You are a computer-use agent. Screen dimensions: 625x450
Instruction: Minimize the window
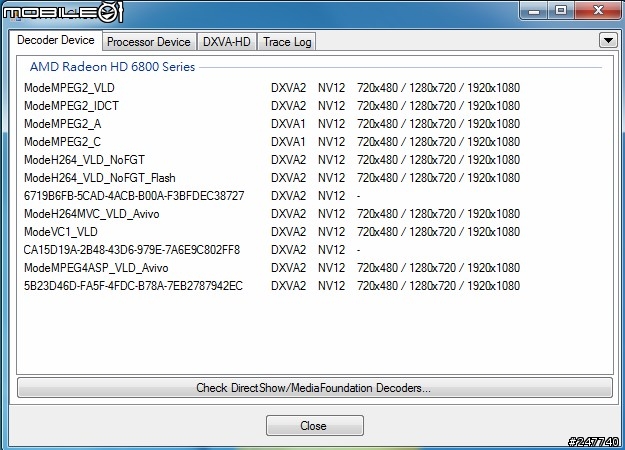pos(533,10)
